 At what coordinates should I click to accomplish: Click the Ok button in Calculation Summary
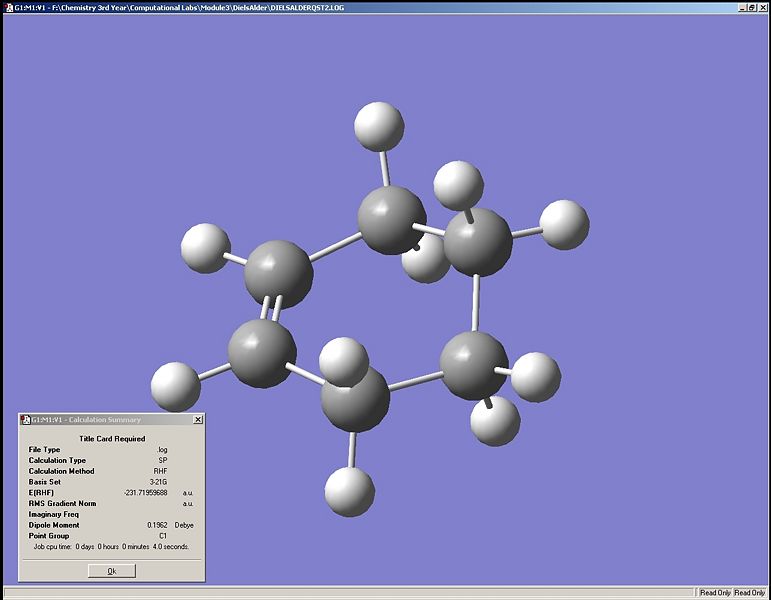tap(111, 571)
